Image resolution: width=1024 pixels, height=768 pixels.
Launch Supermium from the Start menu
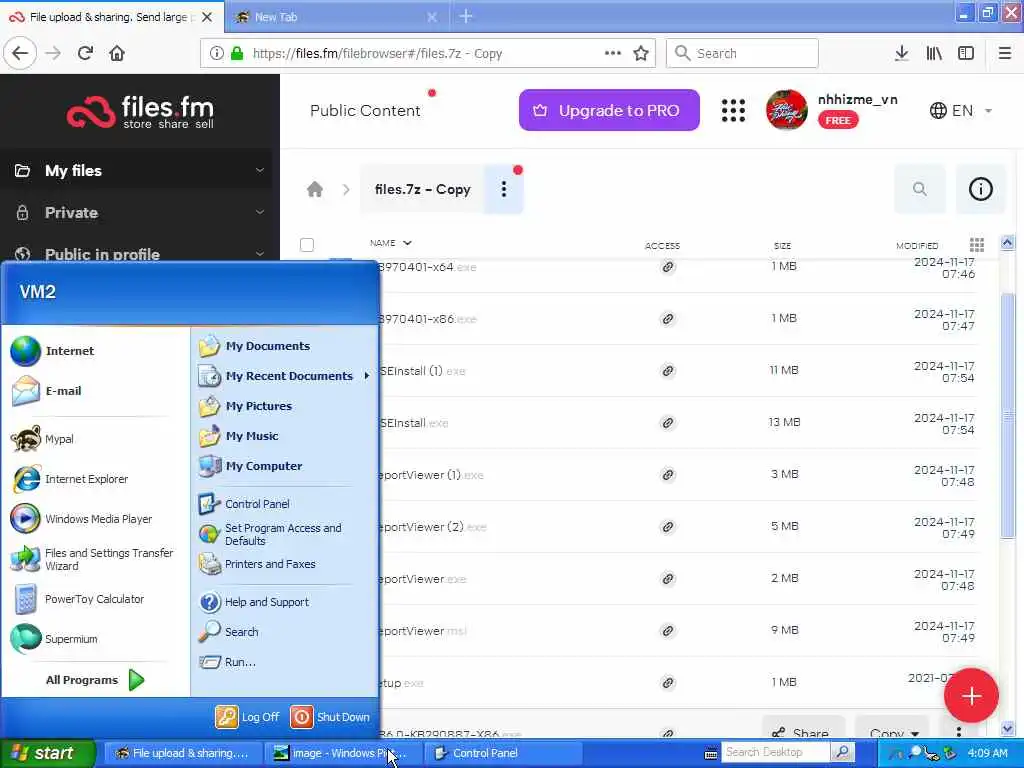[x=55, y=639]
